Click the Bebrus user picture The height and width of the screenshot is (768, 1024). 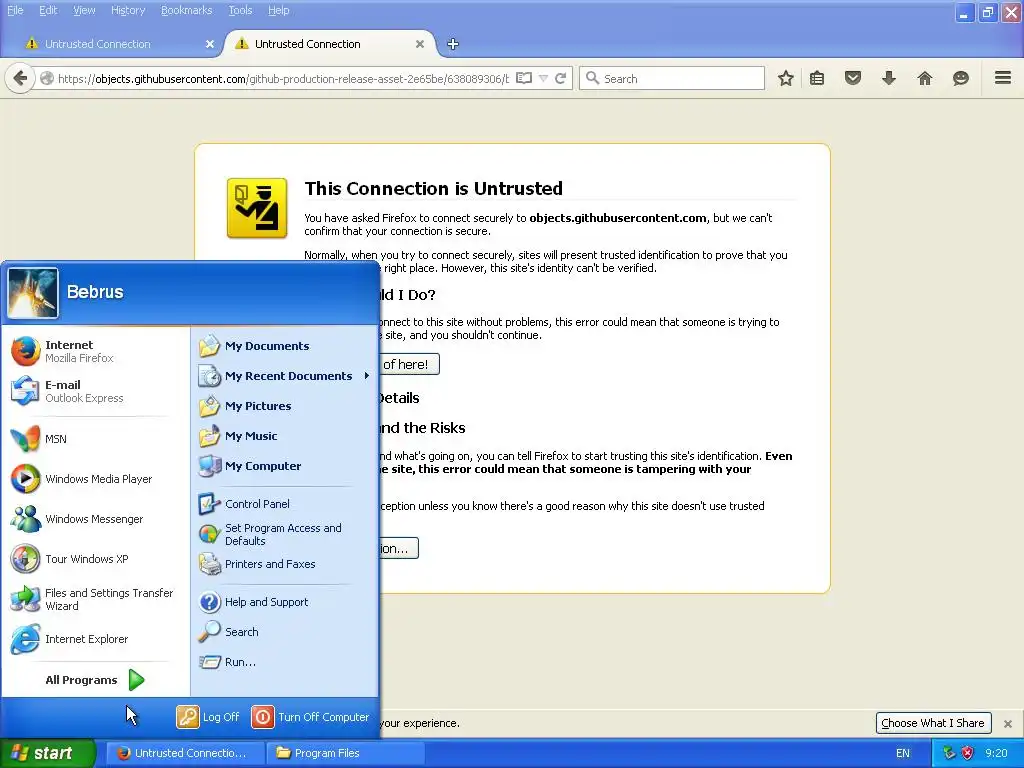(33, 293)
